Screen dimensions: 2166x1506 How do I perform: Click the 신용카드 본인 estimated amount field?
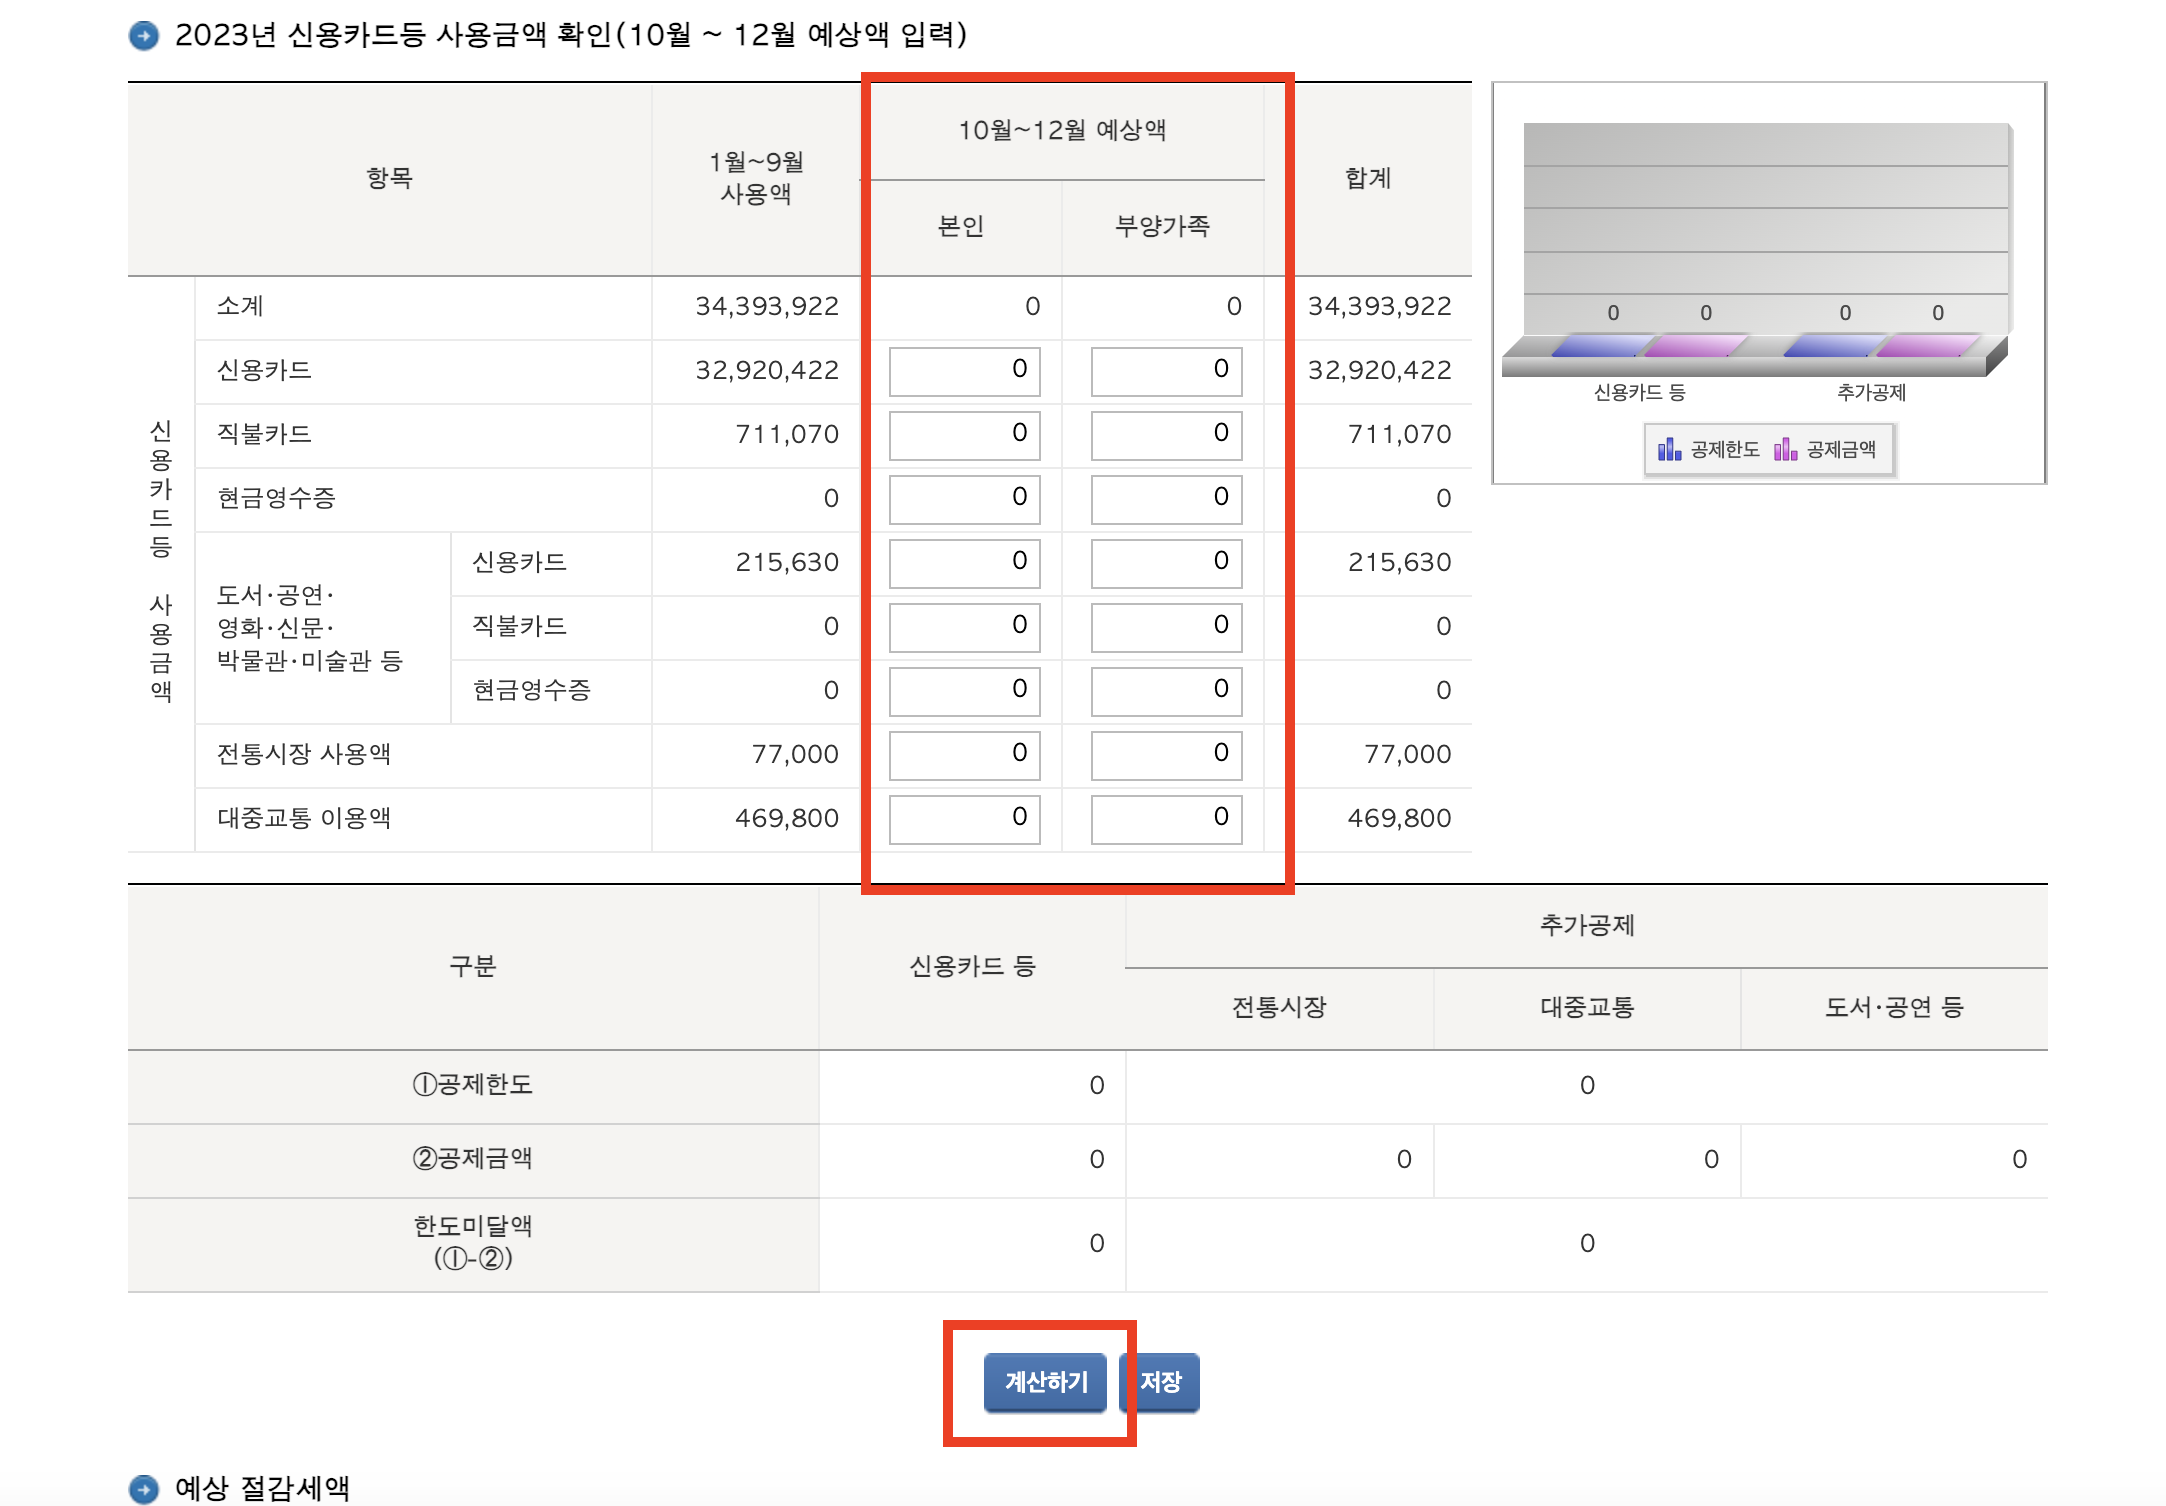point(963,371)
